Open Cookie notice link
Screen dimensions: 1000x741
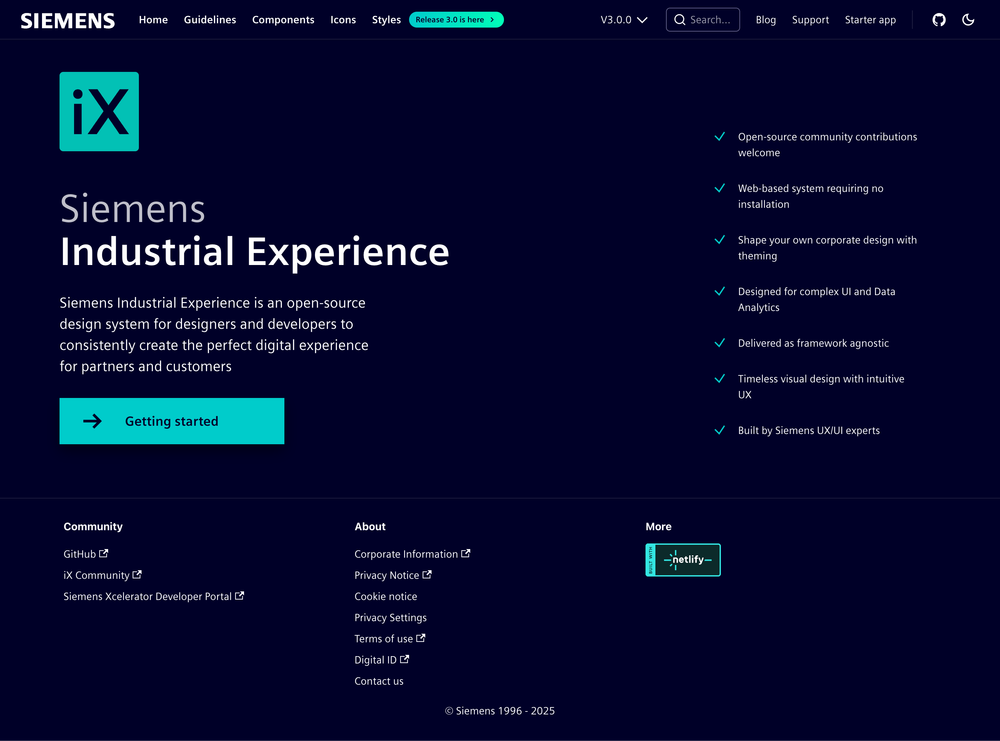click(386, 596)
